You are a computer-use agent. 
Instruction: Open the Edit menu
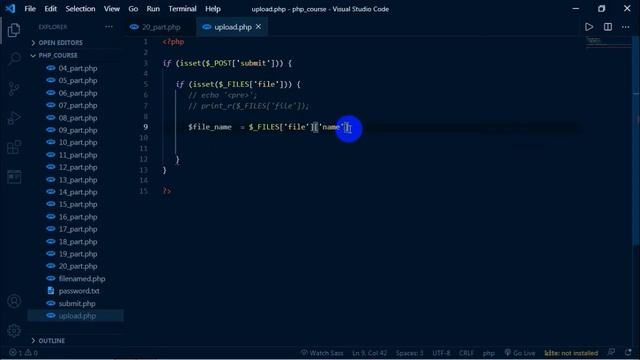[x=51, y=9]
